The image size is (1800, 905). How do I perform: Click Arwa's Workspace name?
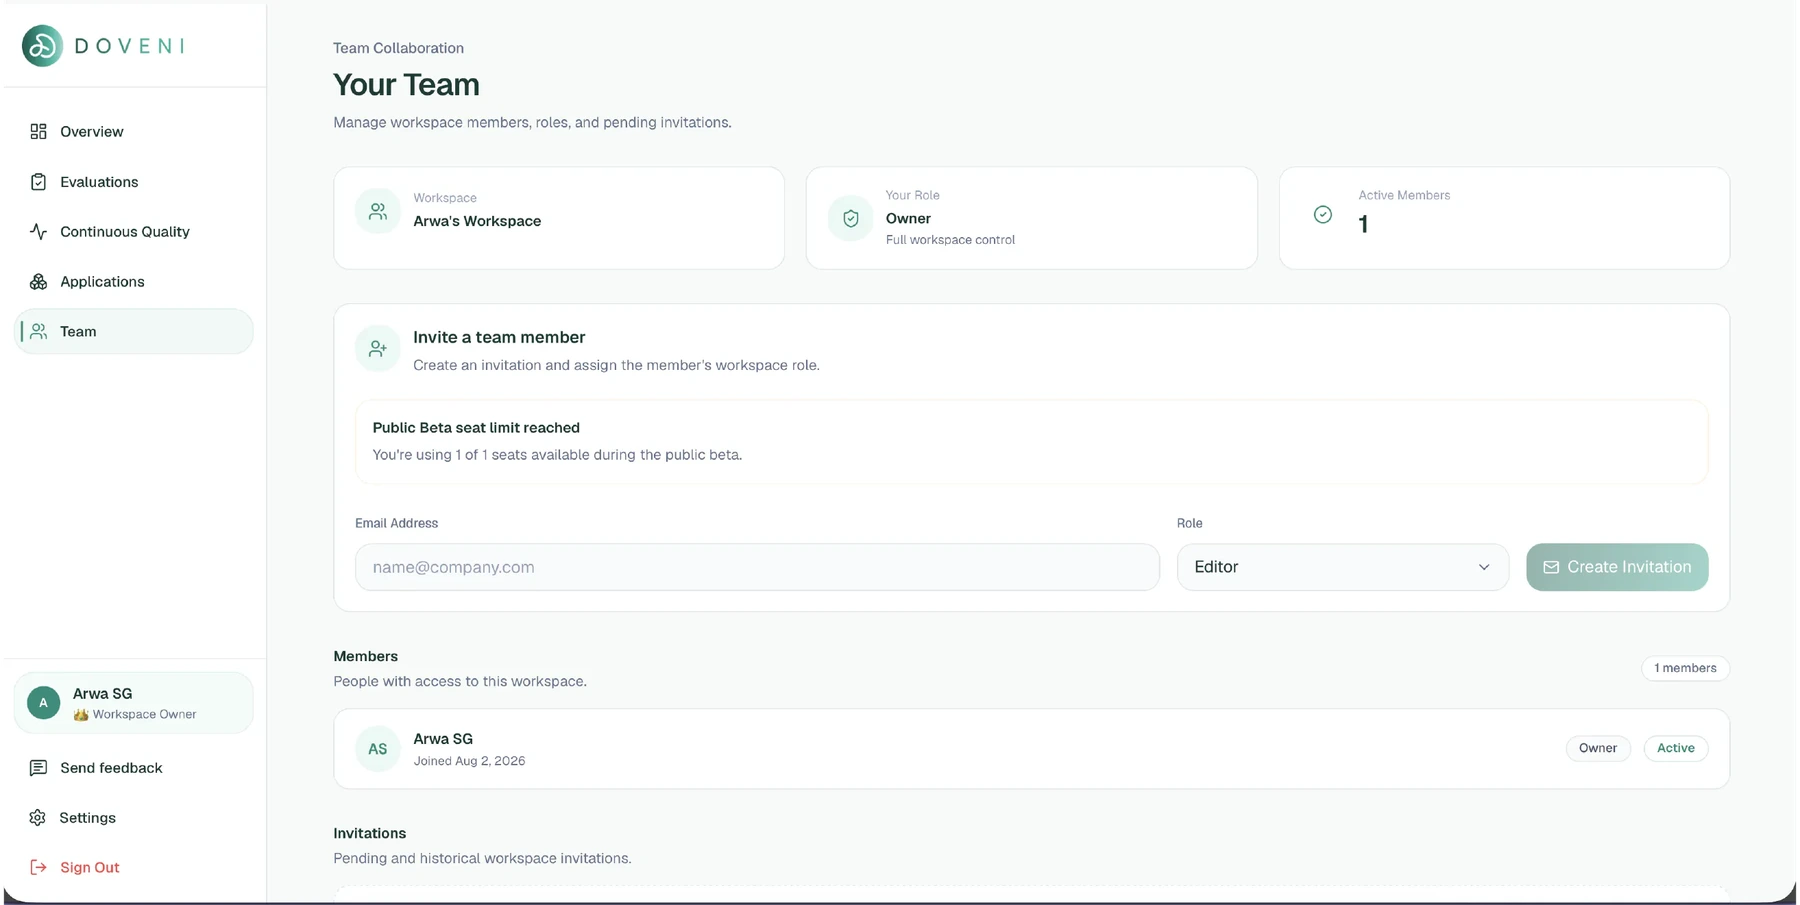(x=477, y=221)
